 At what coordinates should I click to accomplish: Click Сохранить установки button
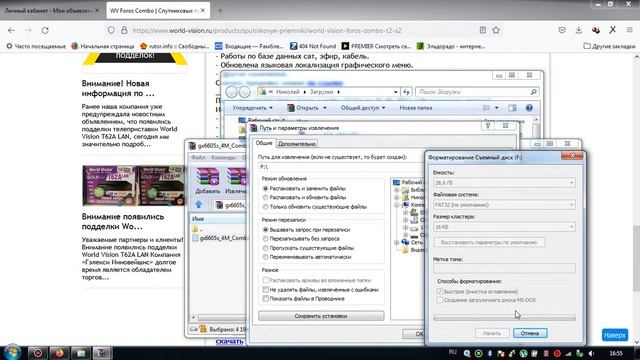pos(321,316)
